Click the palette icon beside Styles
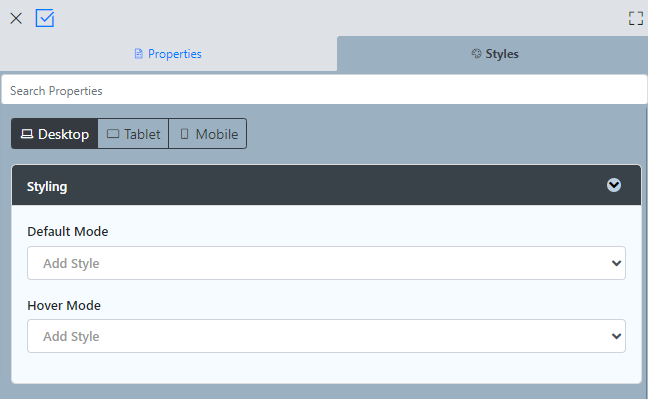The height and width of the screenshot is (399, 648). point(476,53)
